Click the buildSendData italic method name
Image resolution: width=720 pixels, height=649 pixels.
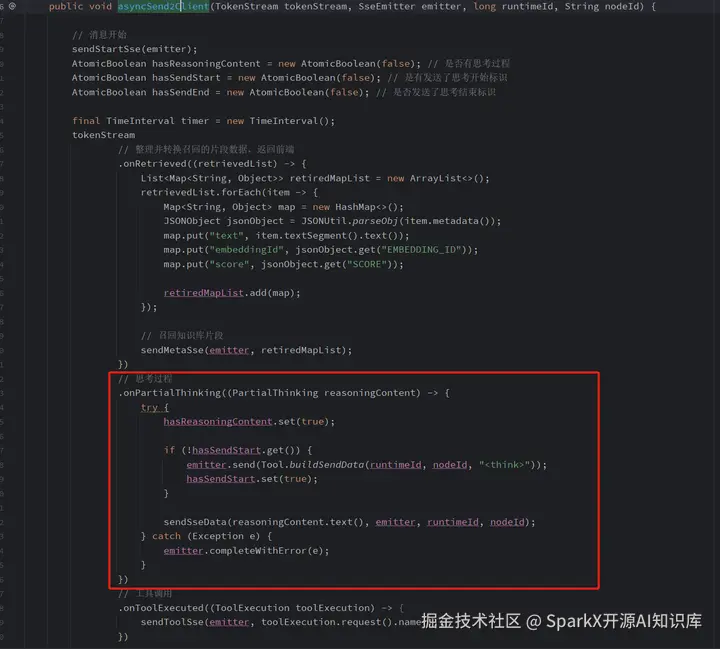(326, 465)
